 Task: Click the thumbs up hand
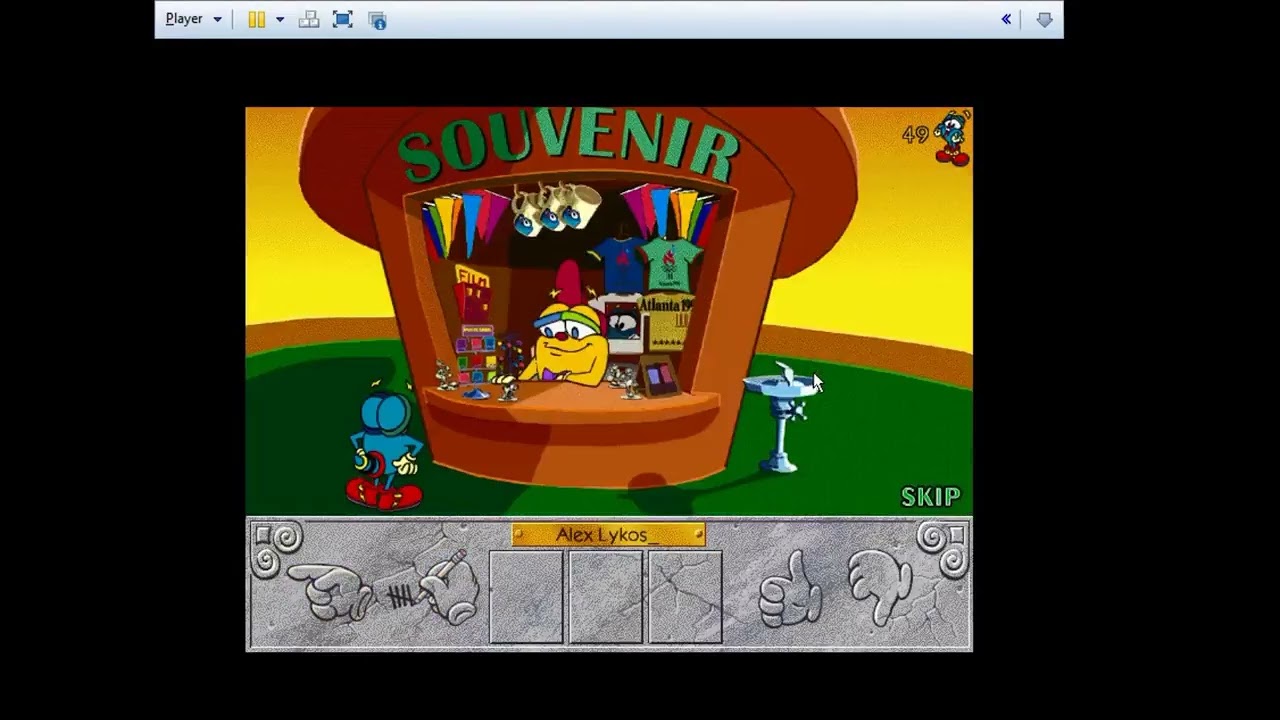click(790, 589)
